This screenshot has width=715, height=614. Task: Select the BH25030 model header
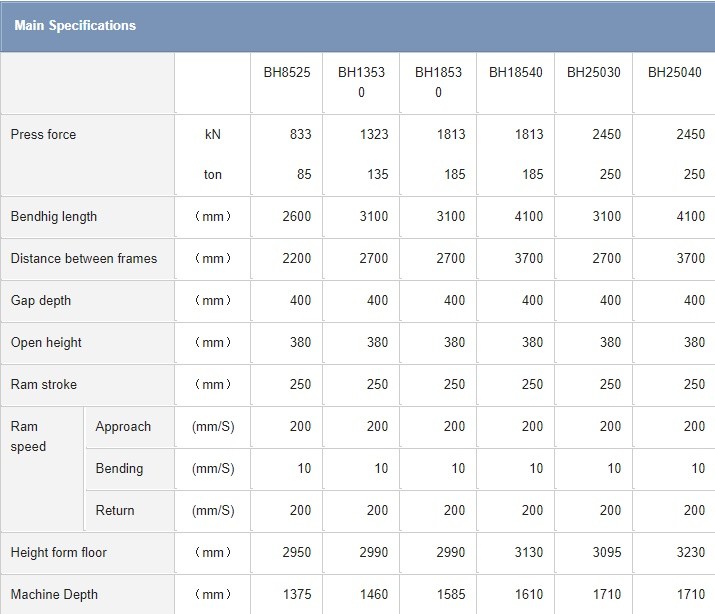pyautogui.click(x=594, y=73)
